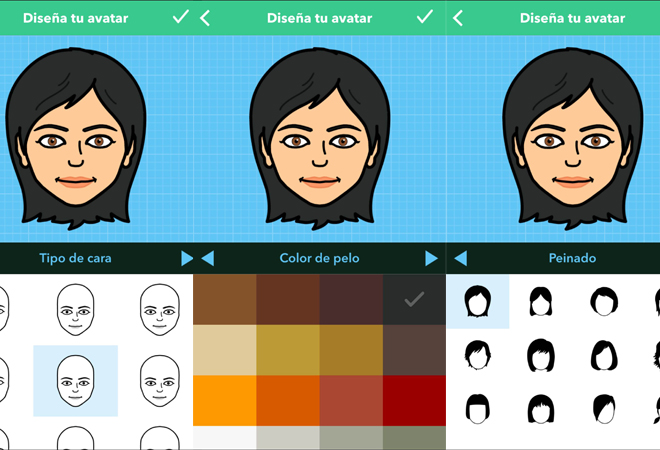660x450 pixels.
Task: Choose the dark red hair color
Action: coord(414,399)
